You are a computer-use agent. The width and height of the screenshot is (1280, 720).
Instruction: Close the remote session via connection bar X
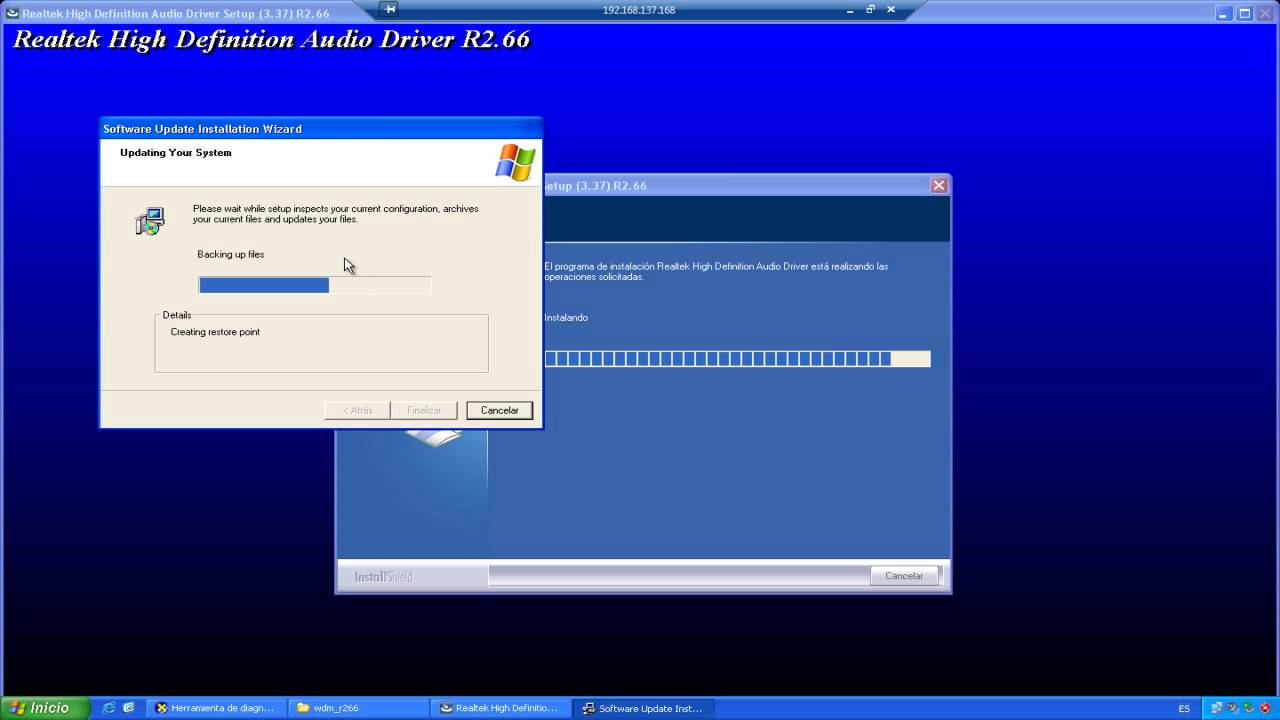891,9
